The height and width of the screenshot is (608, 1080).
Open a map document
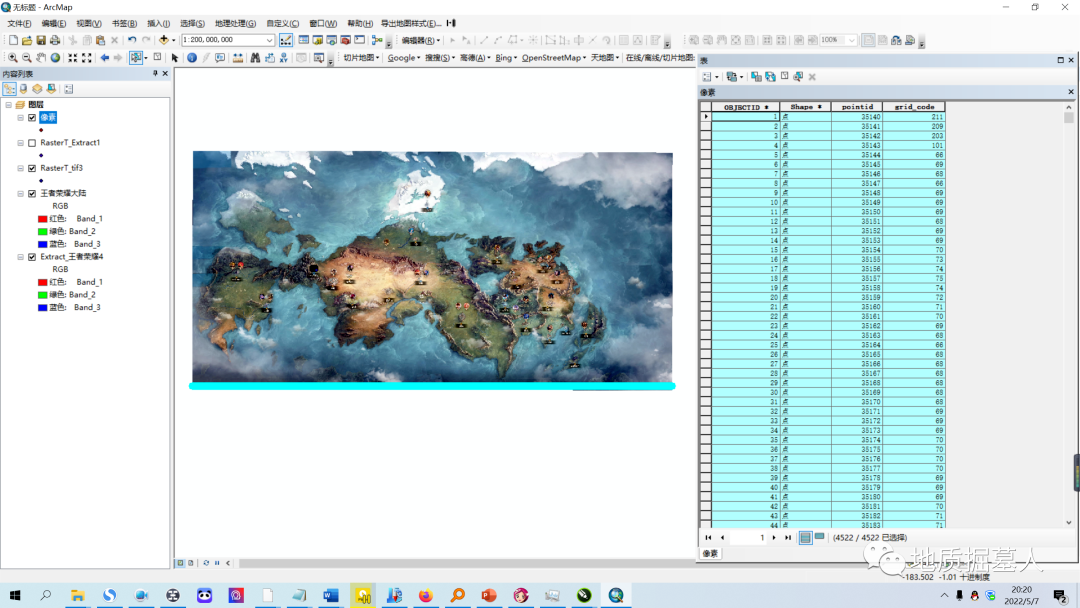27,40
